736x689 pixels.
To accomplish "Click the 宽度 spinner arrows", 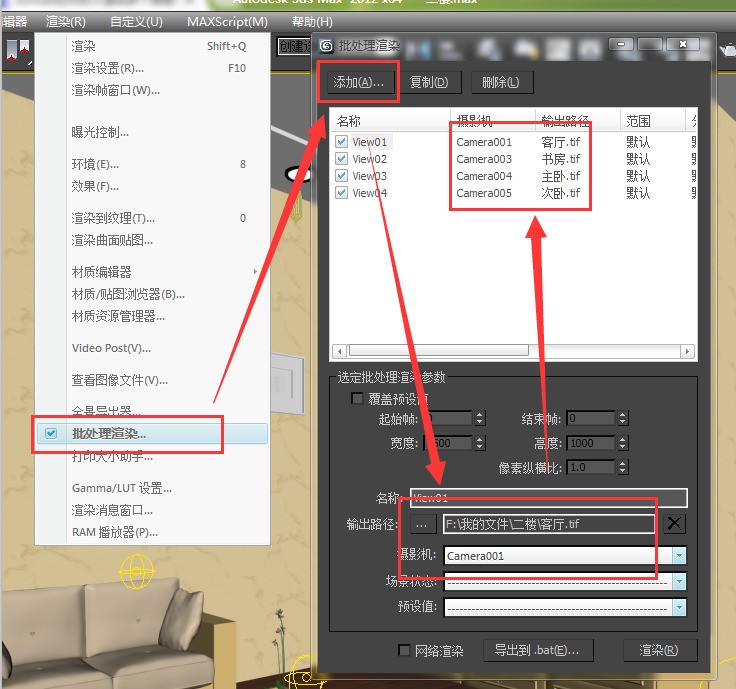I will click(480, 443).
